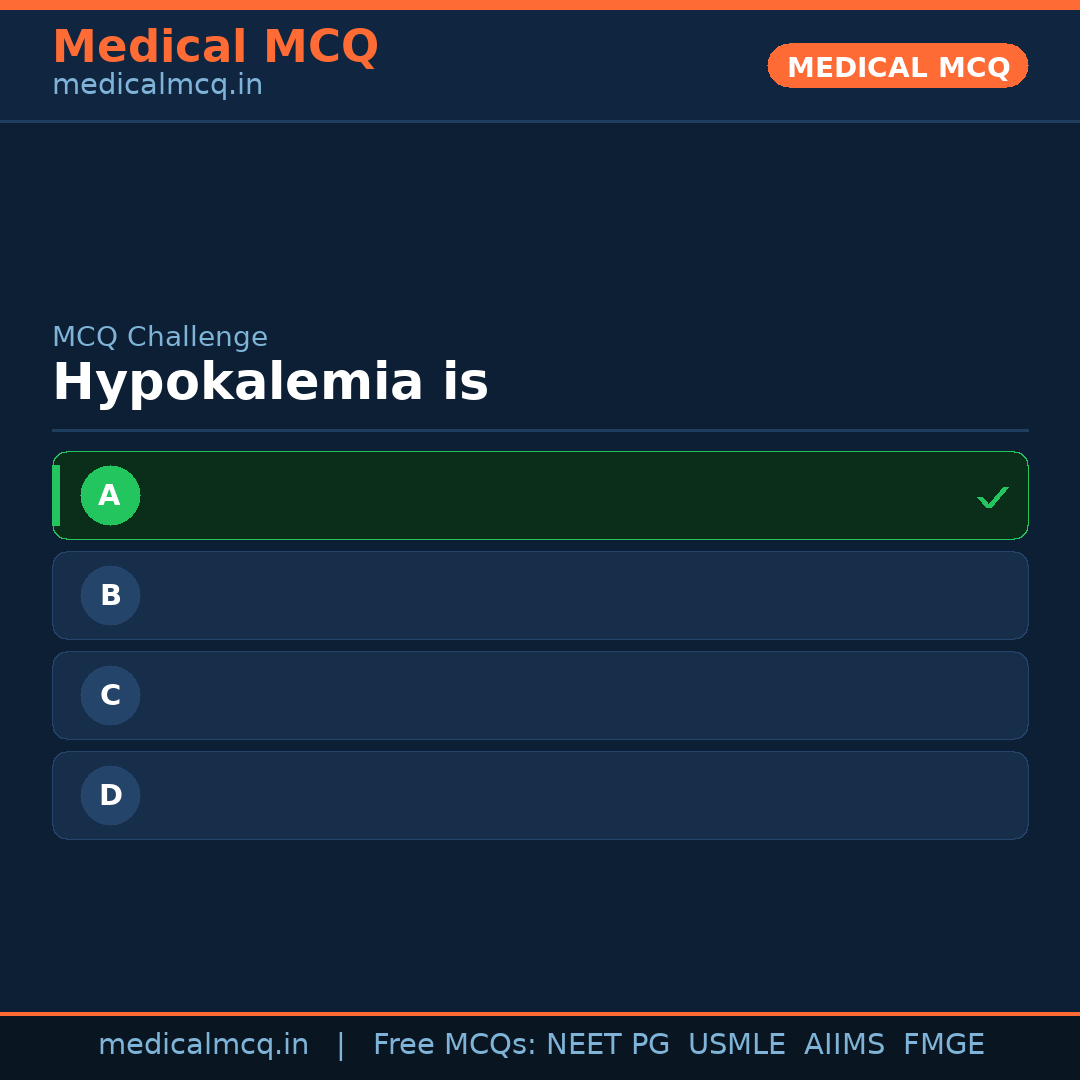Choose the C option circle
Screen dimensions: 1080x1080
[x=110, y=695]
